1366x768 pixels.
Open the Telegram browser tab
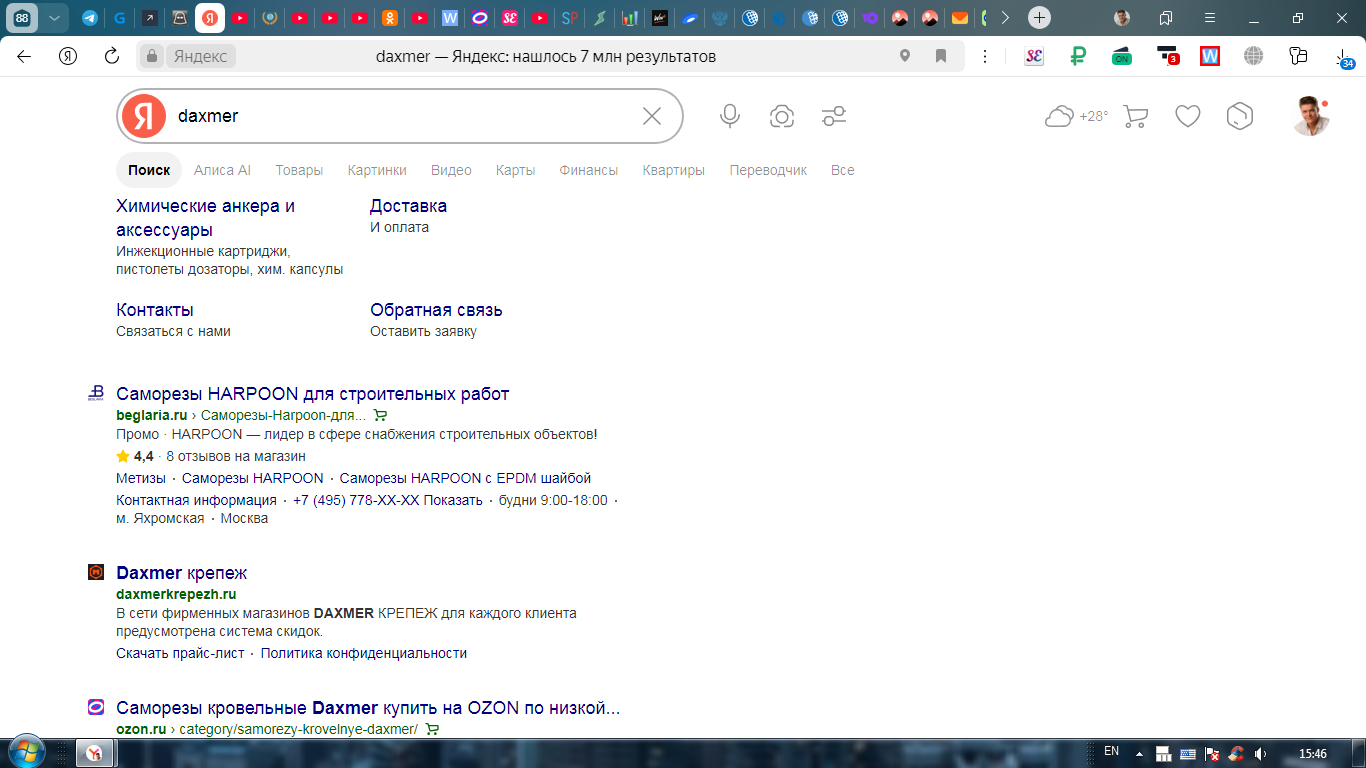click(x=90, y=18)
